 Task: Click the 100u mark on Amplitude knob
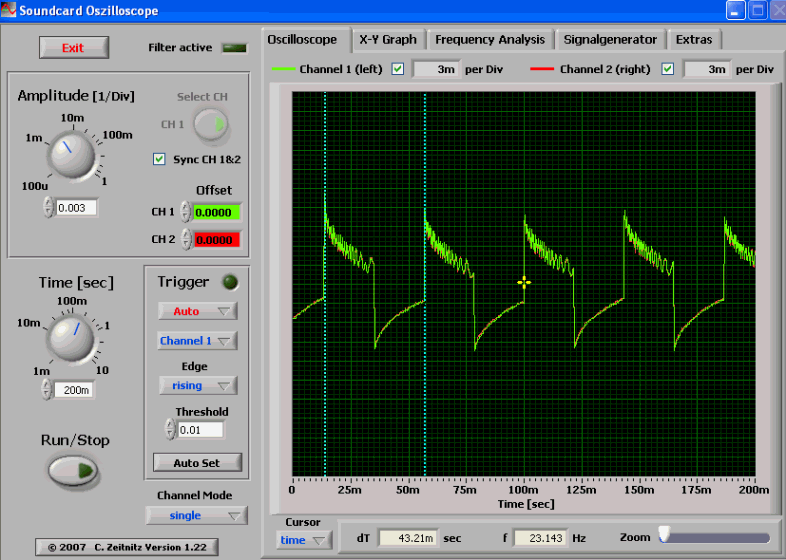point(35,186)
